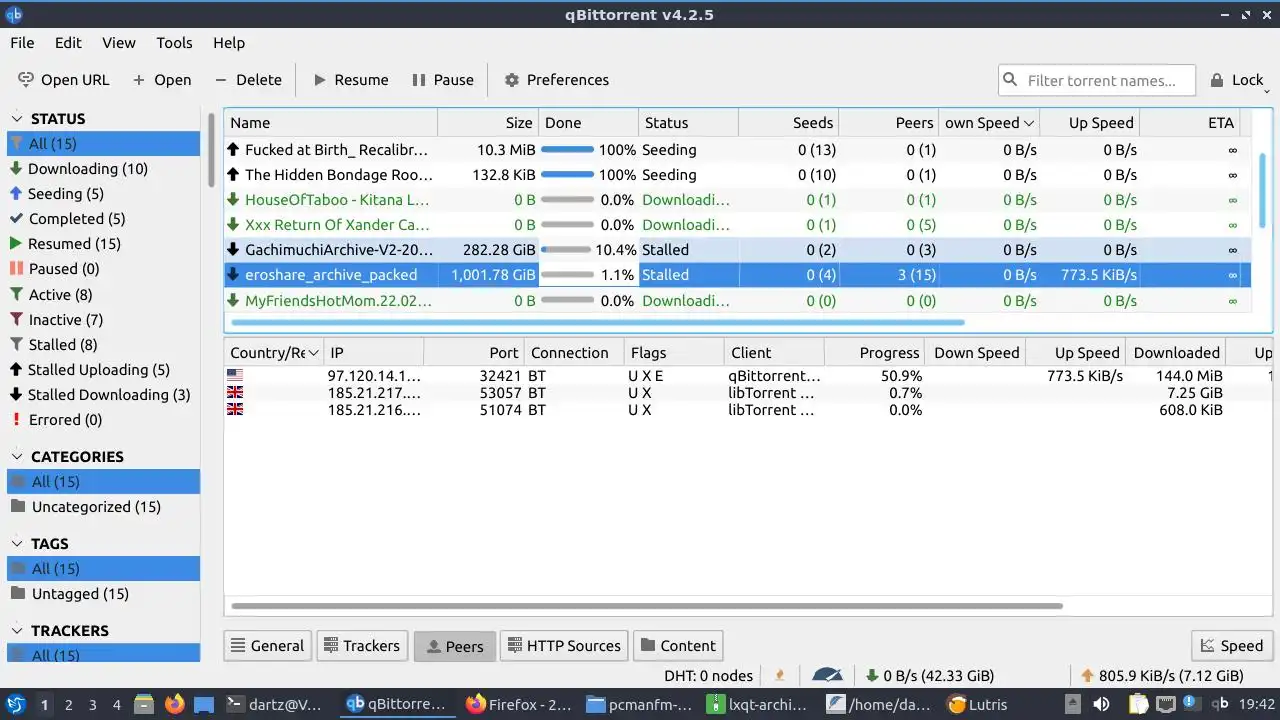Collapse the TAGS section
1280x720 pixels.
pyautogui.click(x=17, y=544)
